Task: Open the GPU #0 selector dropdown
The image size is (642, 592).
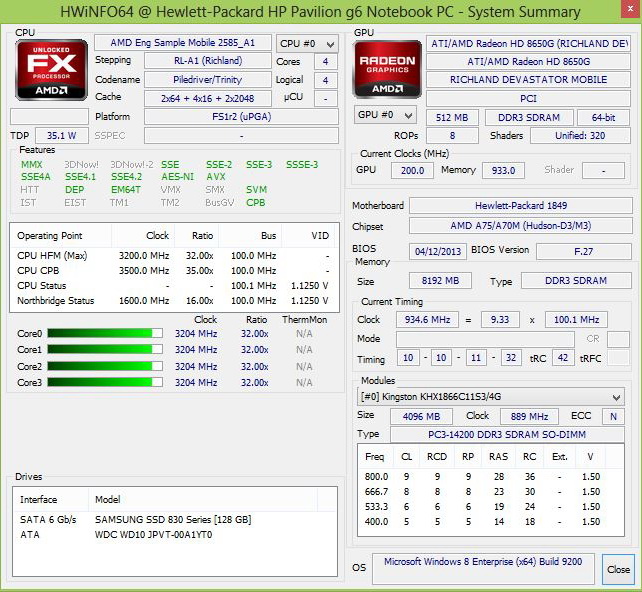Action: pyautogui.click(x=385, y=115)
